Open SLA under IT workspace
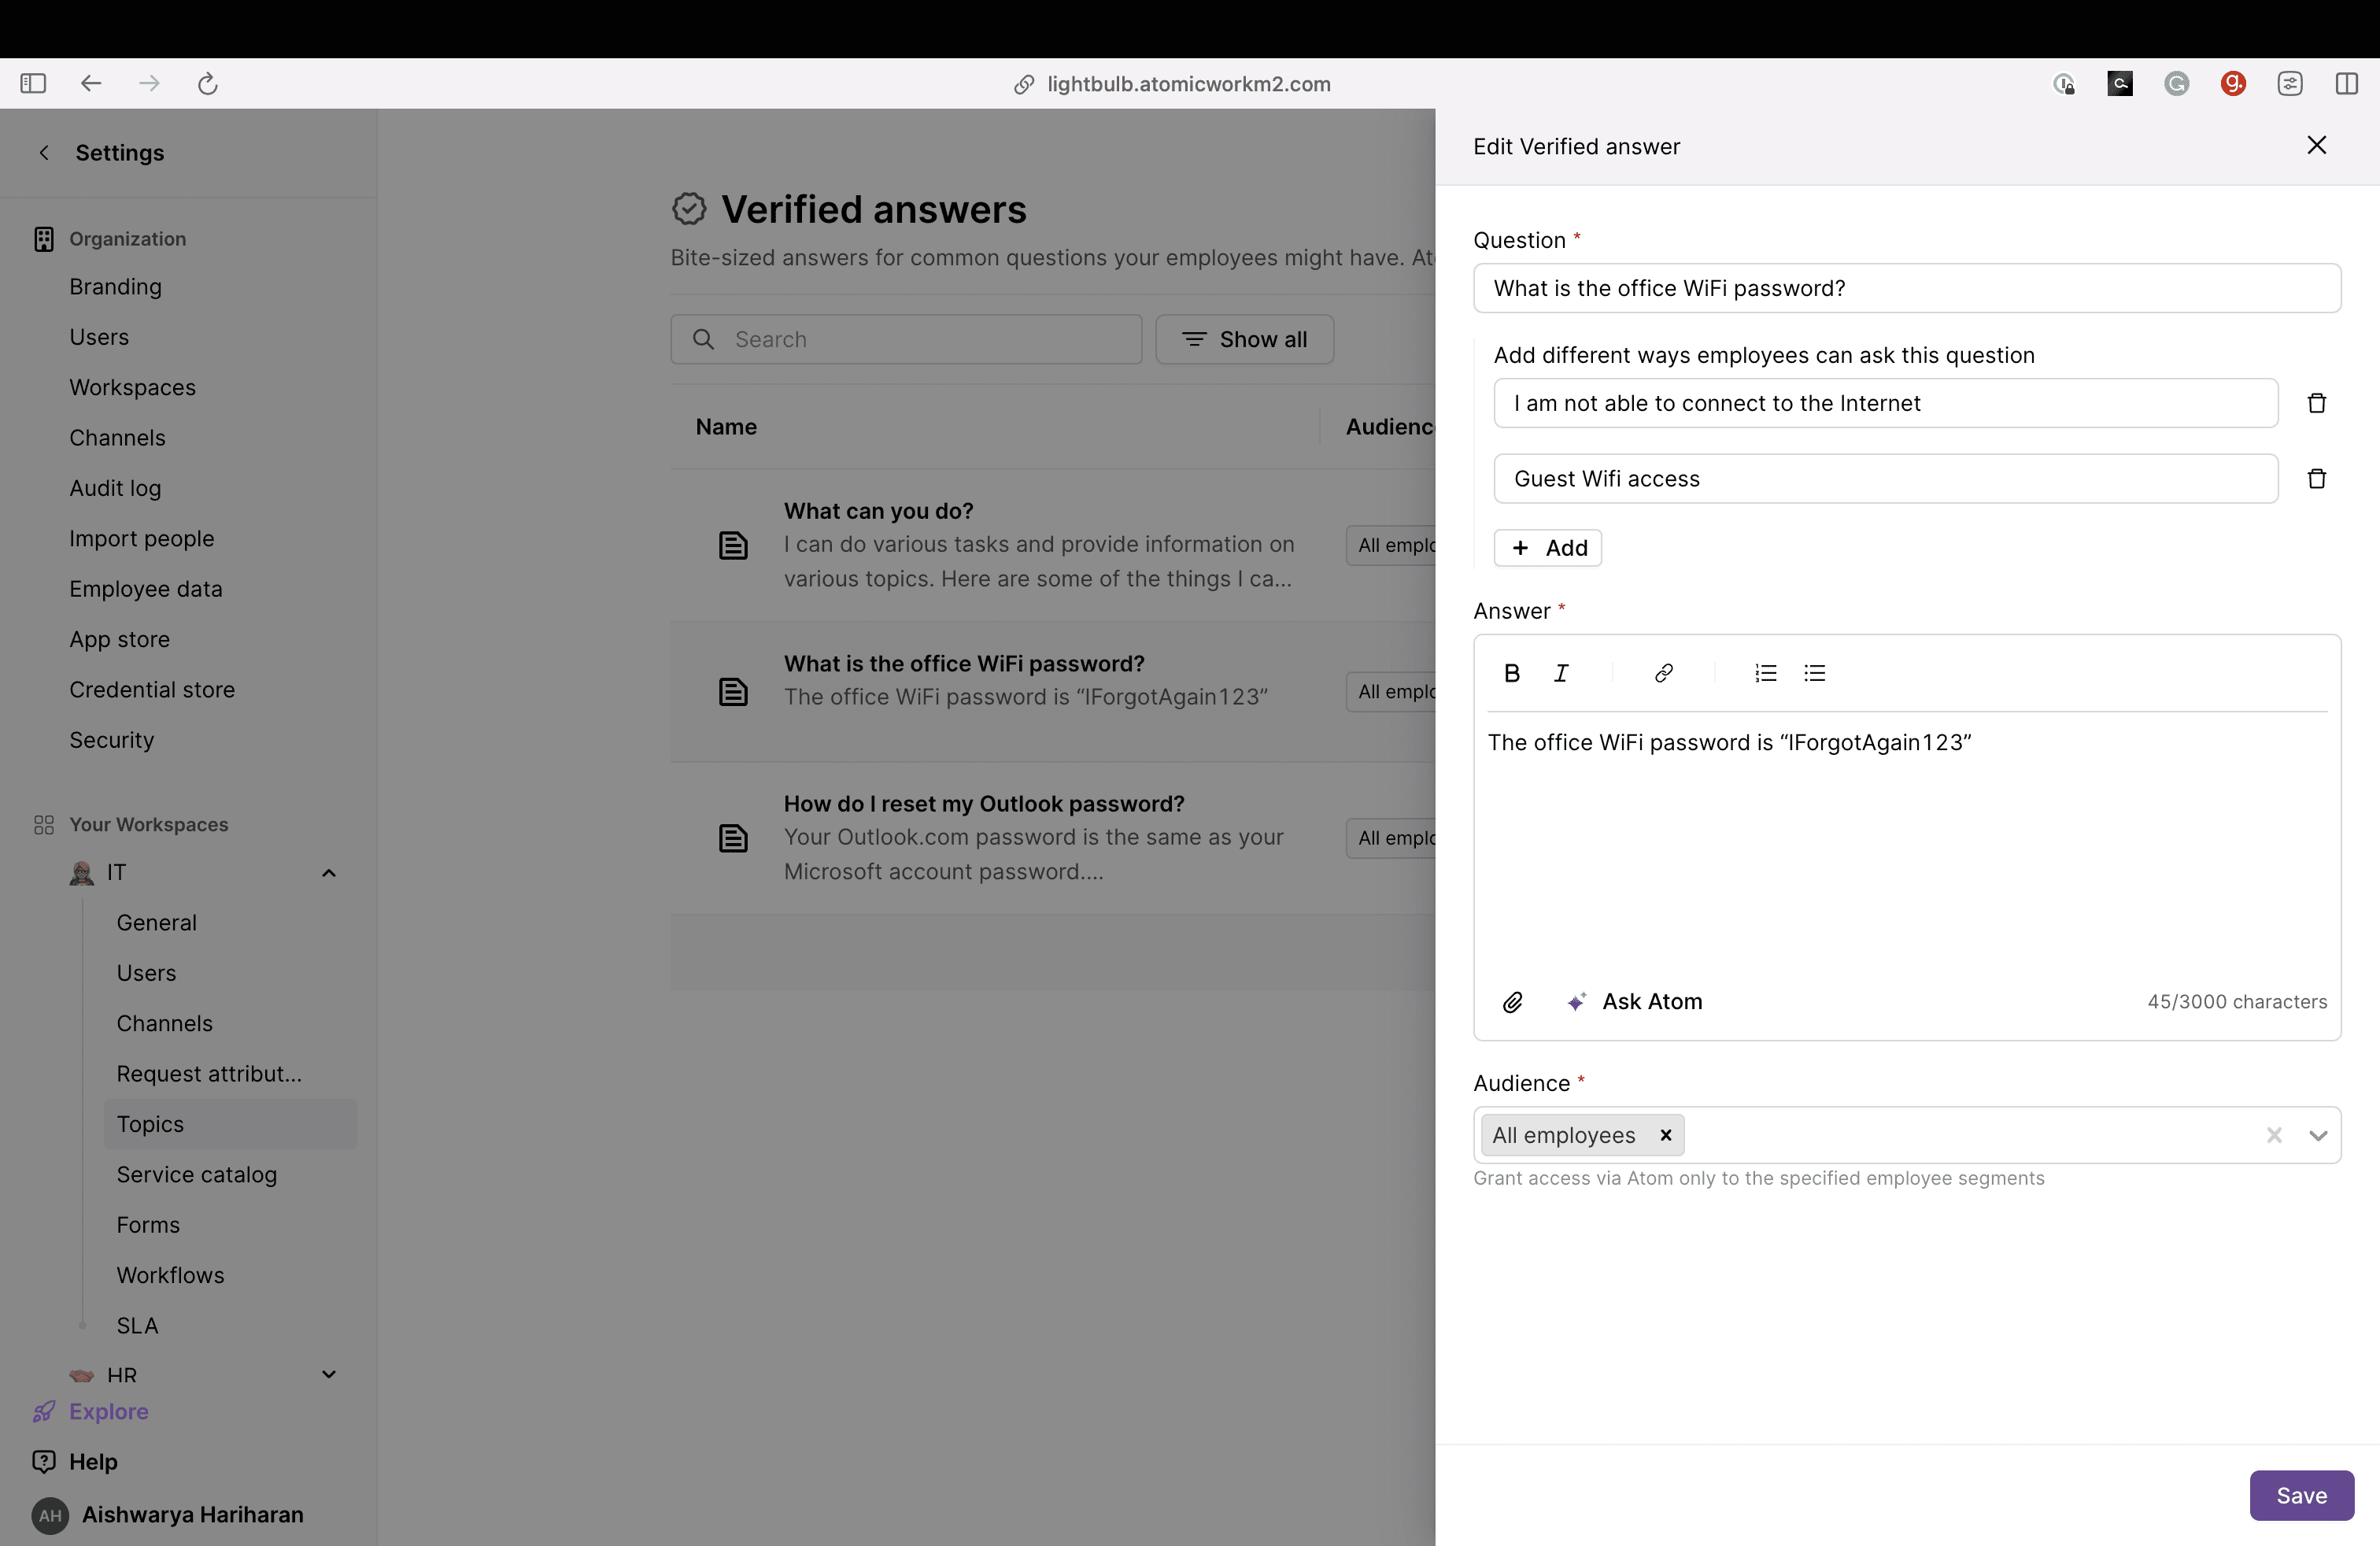 tap(138, 1326)
